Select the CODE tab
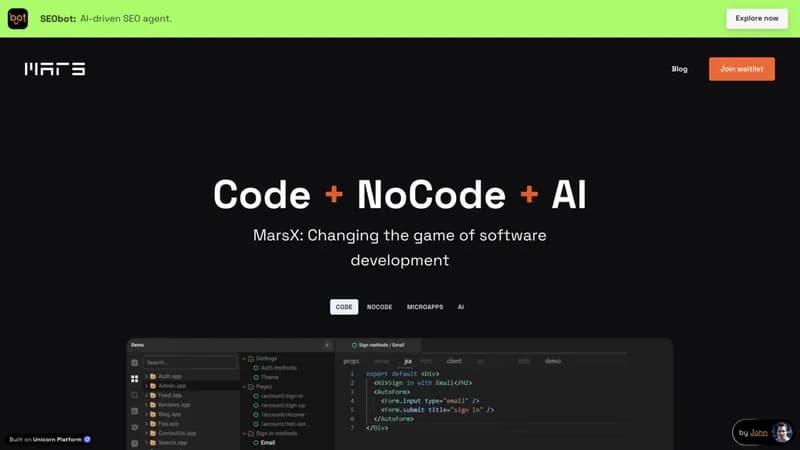The width and height of the screenshot is (800, 450). (344, 307)
